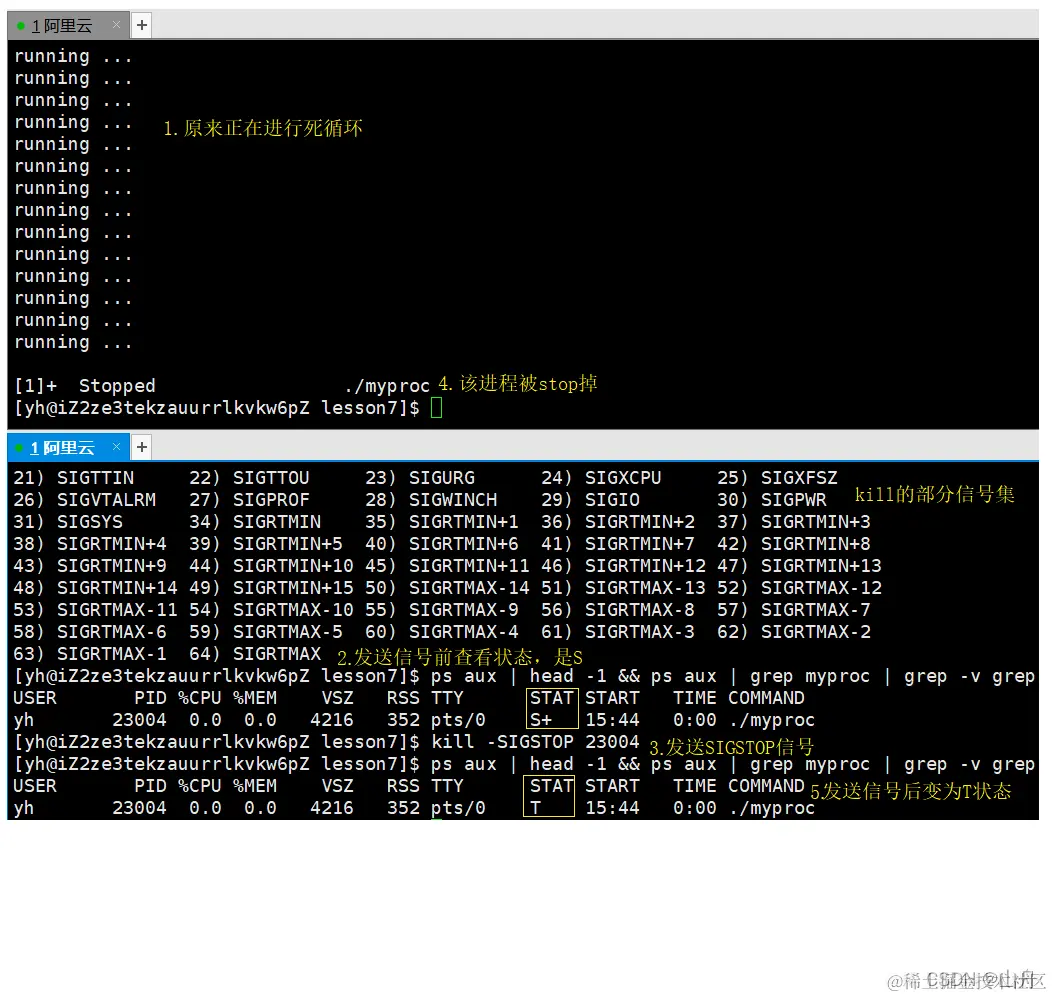Screen dimensions: 1053x998
Task: Click the 'pts/0' TTY value in the last row
Action: [458, 808]
